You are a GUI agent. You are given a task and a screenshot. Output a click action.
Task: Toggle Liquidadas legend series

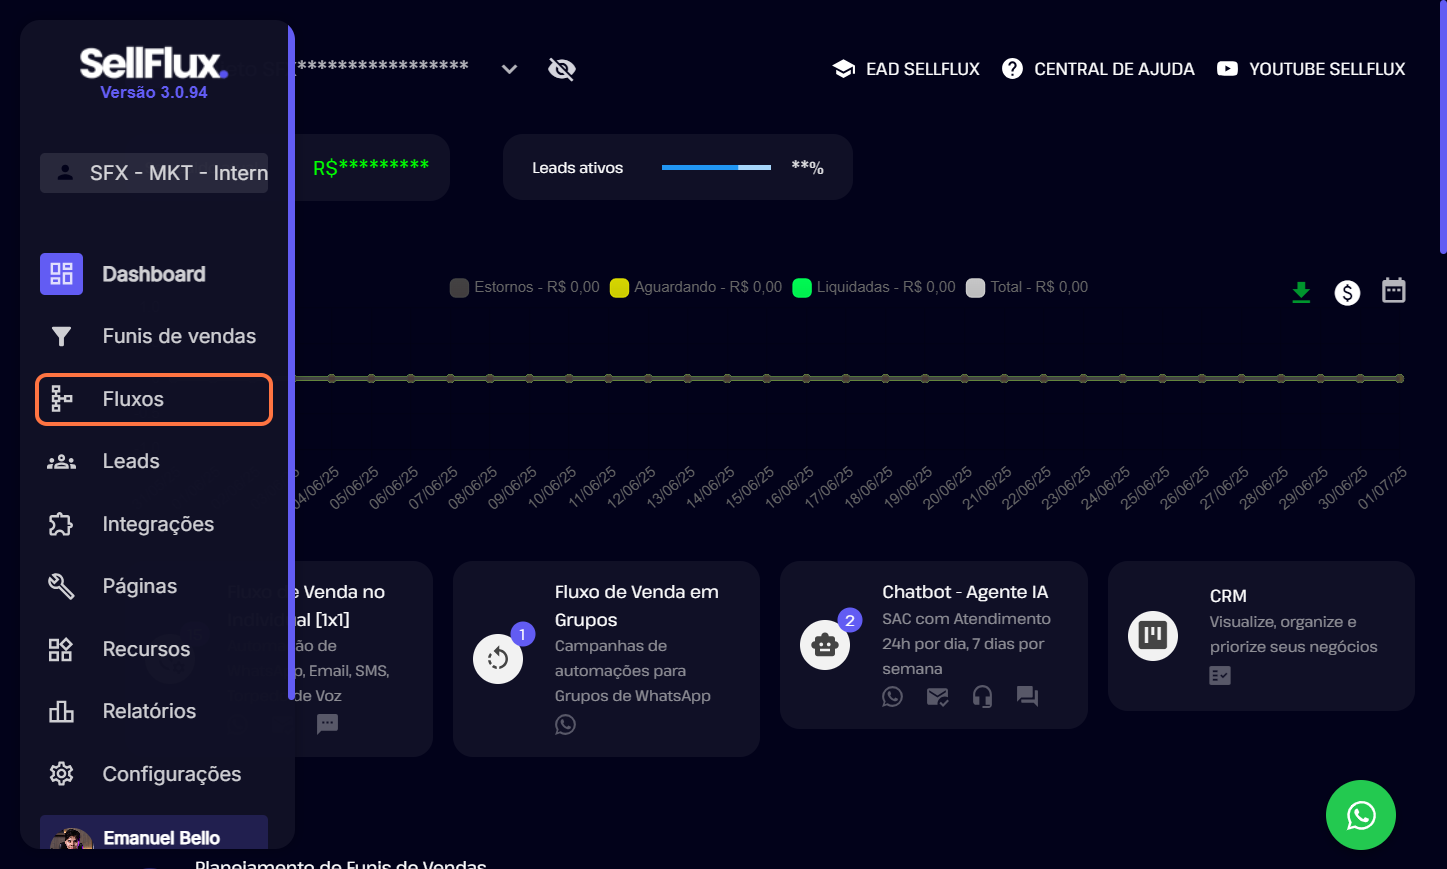coord(874,287)
